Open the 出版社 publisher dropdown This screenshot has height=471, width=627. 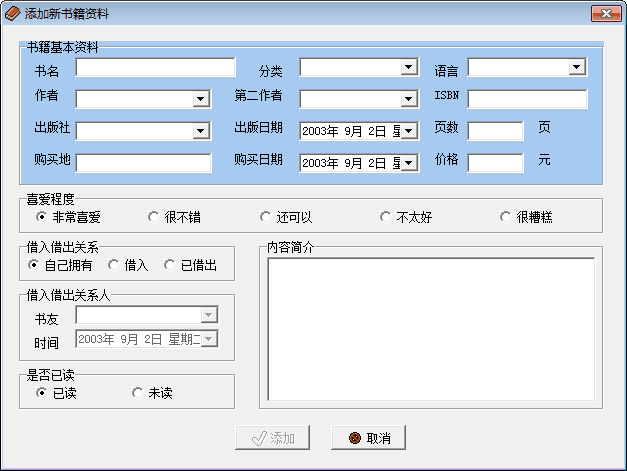pyautogui.click(x=200, y=131)
